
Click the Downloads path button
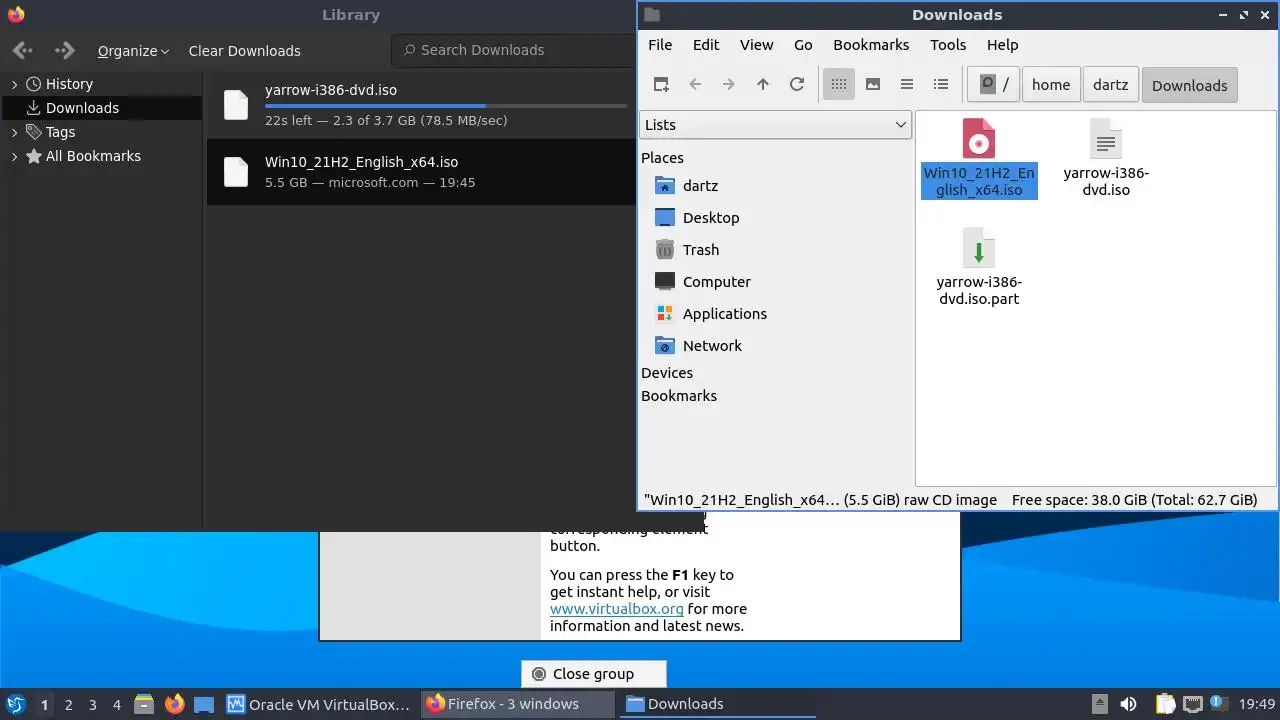click(1189, 85)
